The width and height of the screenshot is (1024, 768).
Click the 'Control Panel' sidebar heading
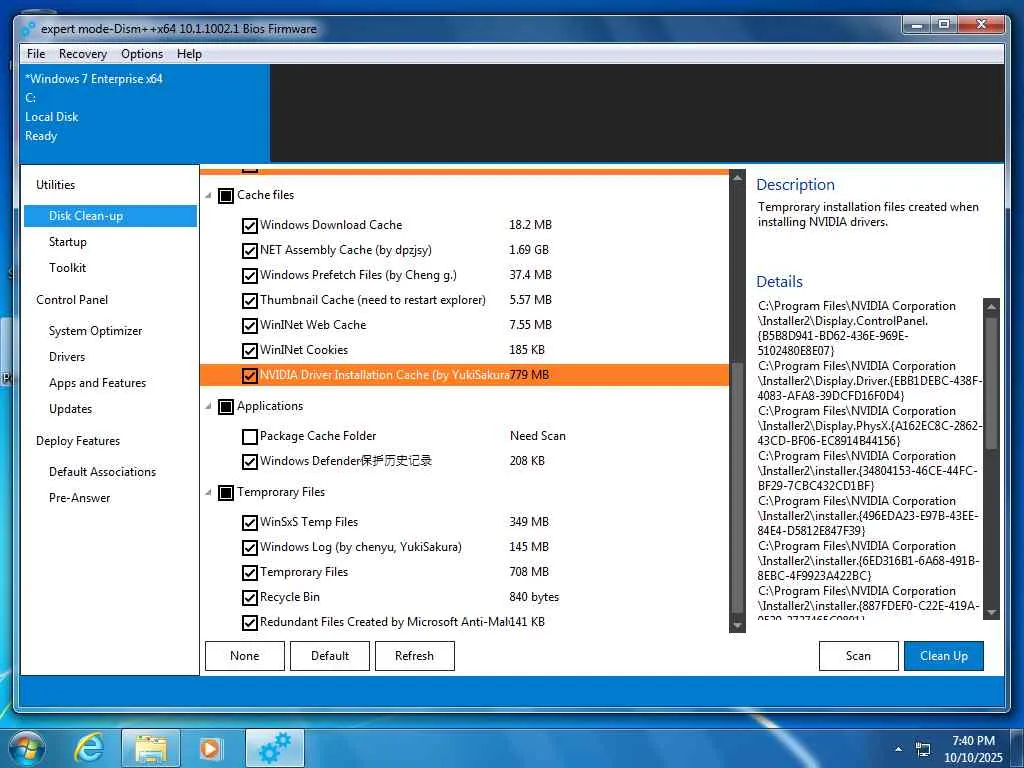72,300
